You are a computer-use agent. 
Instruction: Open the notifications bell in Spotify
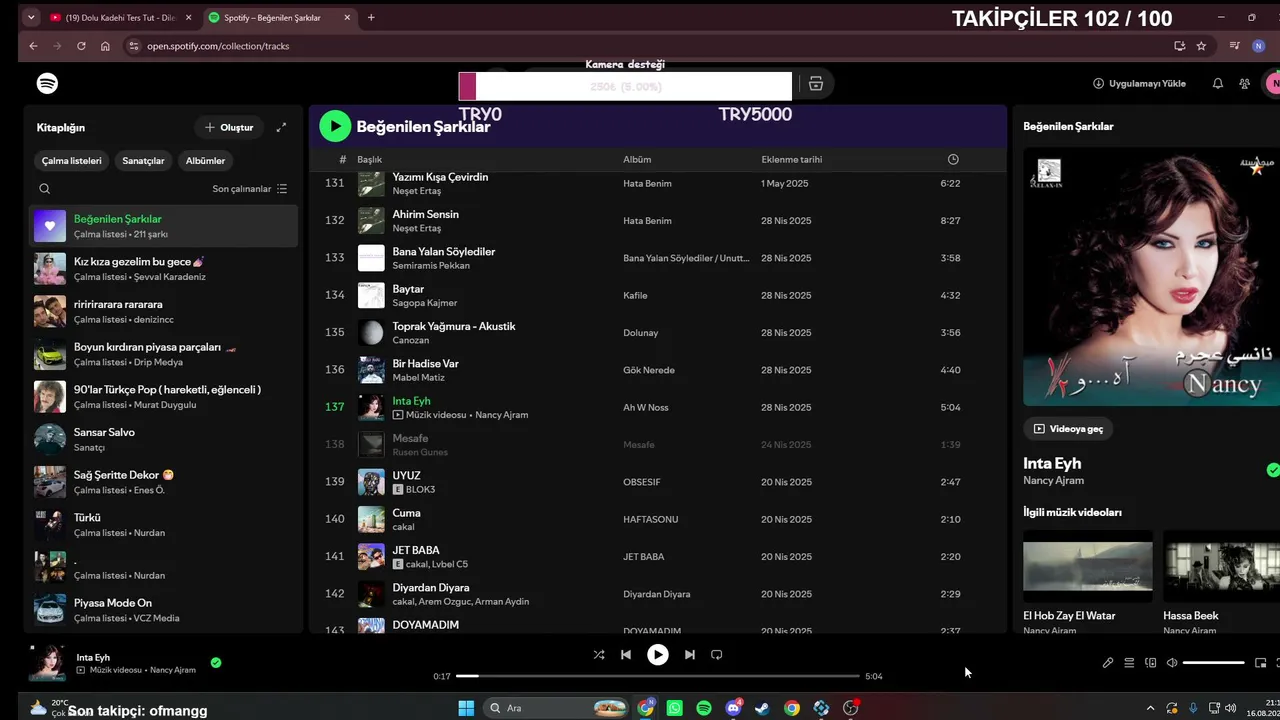1217,84
